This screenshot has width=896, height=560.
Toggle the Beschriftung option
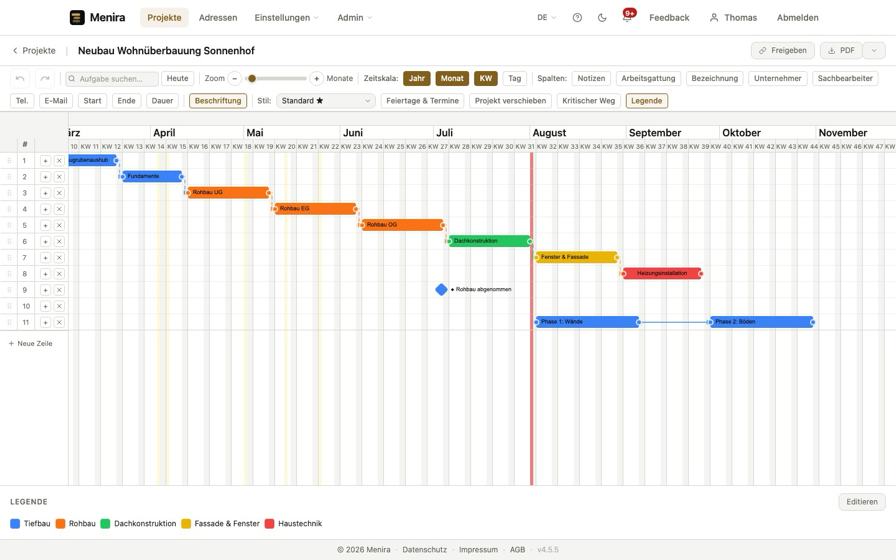(x=218, y=101)
